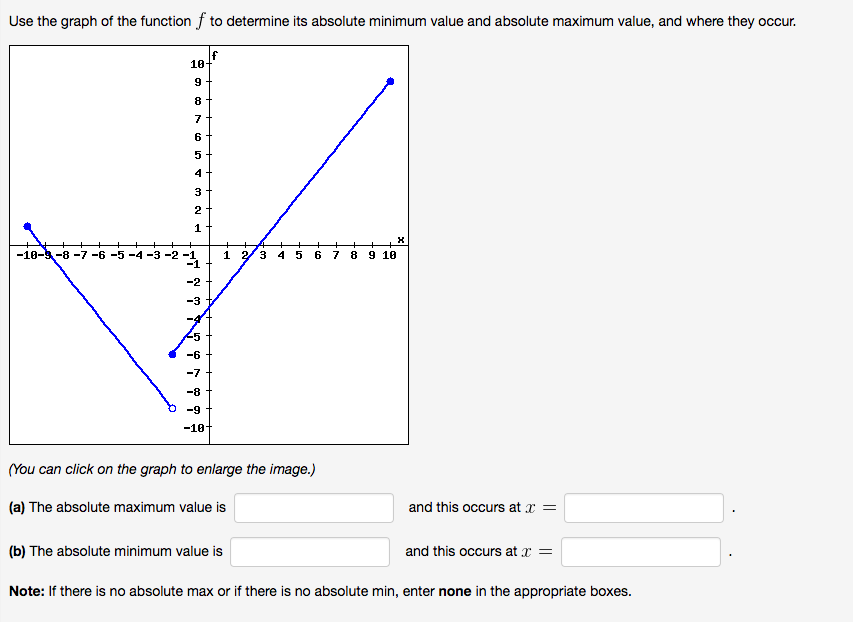Viewport: 853px width, 622px height.
Task: Click the open circle at the graph's bottom
Action: [x=172, y=408]
